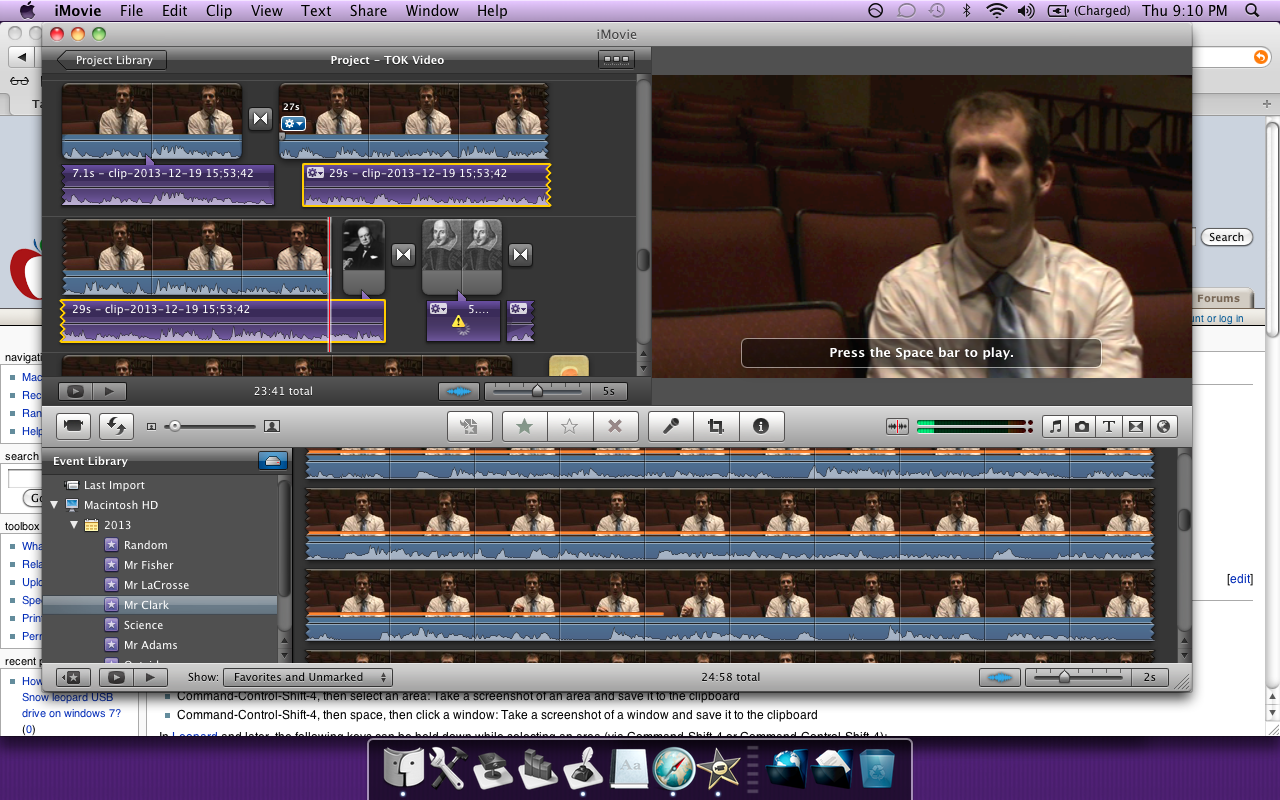Open the transitions browser

click(1136, 426)
